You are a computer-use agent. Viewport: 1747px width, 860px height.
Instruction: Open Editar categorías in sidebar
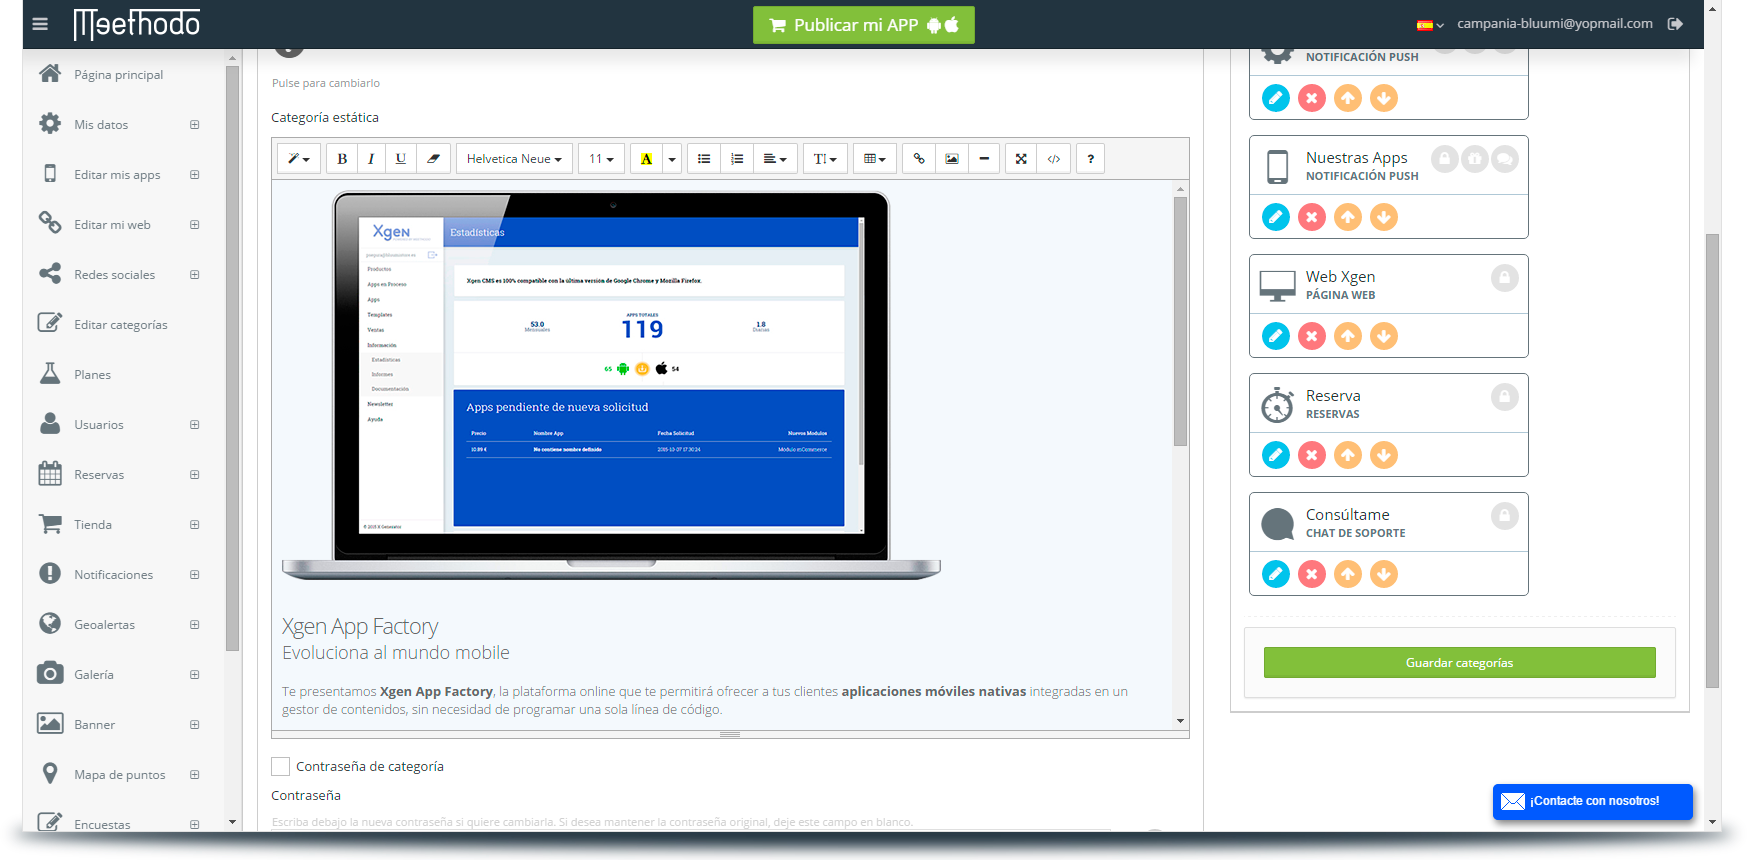point(120,325)
